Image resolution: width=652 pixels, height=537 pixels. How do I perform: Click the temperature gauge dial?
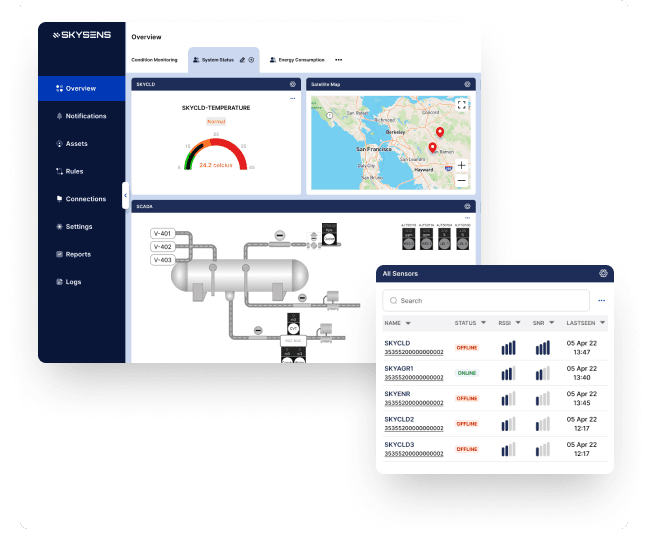point(215,152)
